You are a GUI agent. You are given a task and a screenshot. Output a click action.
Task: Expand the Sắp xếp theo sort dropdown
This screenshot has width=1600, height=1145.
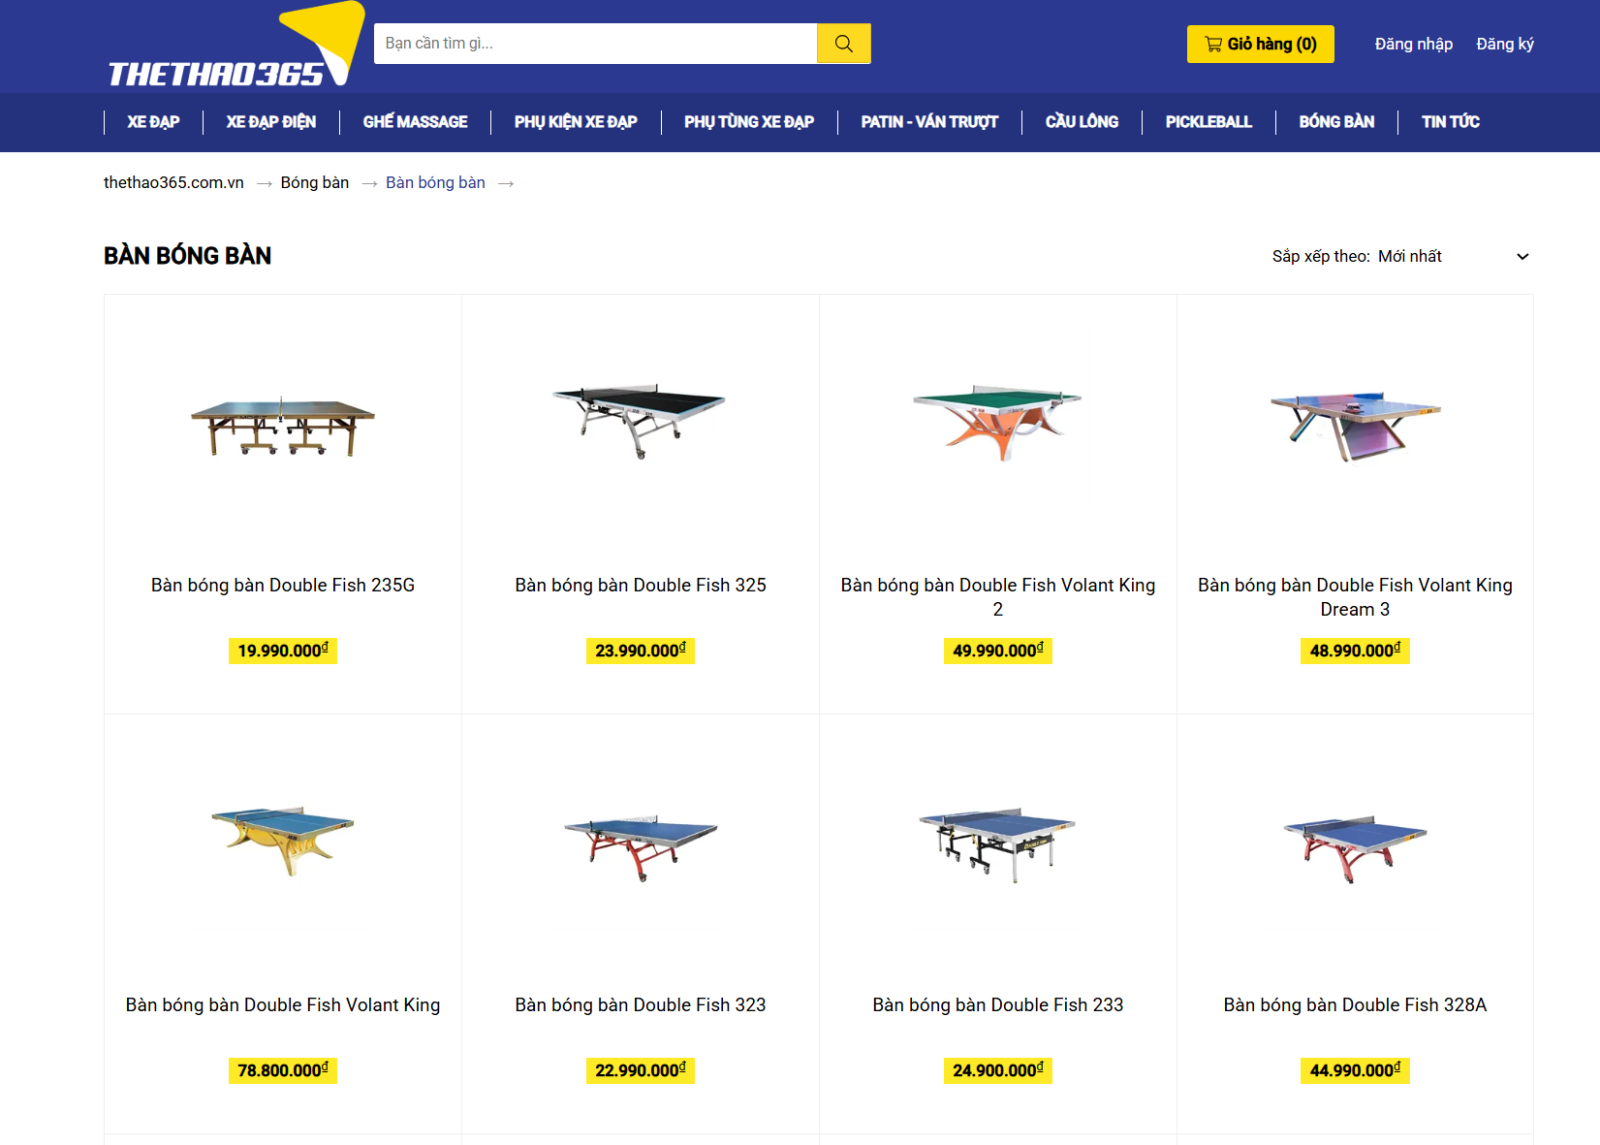(1401, 257)
